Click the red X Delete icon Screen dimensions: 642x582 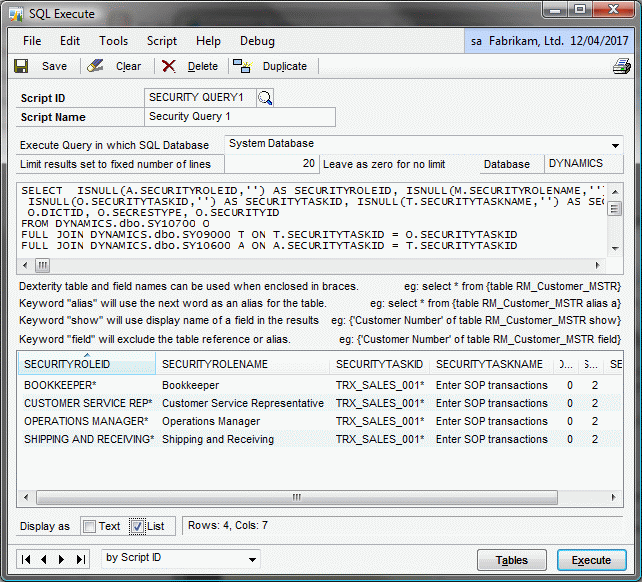[169, 66]
